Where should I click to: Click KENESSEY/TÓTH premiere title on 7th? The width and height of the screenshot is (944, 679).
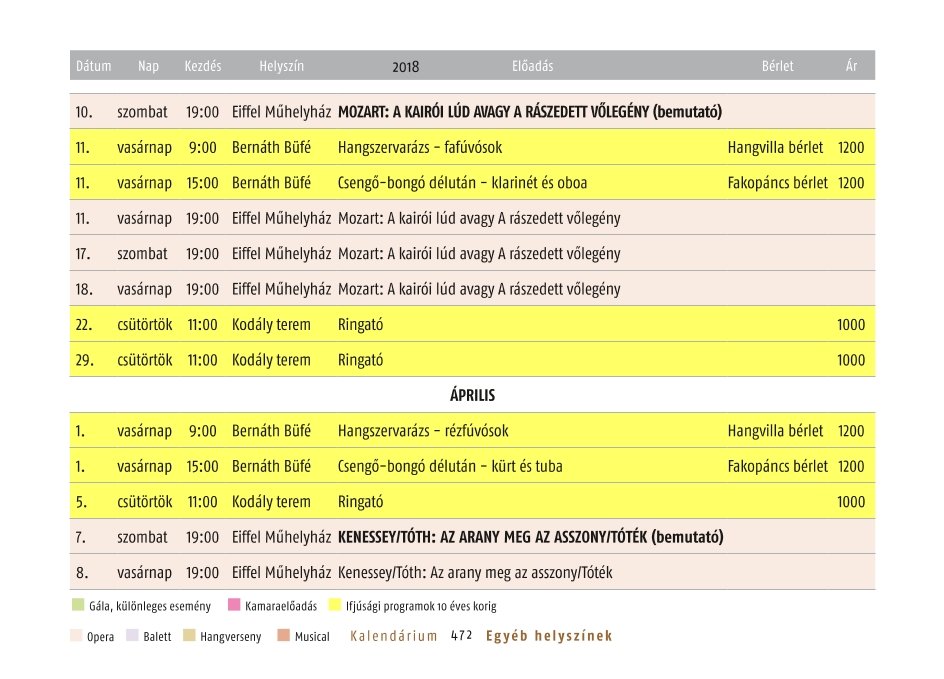[x=530, y=537]
